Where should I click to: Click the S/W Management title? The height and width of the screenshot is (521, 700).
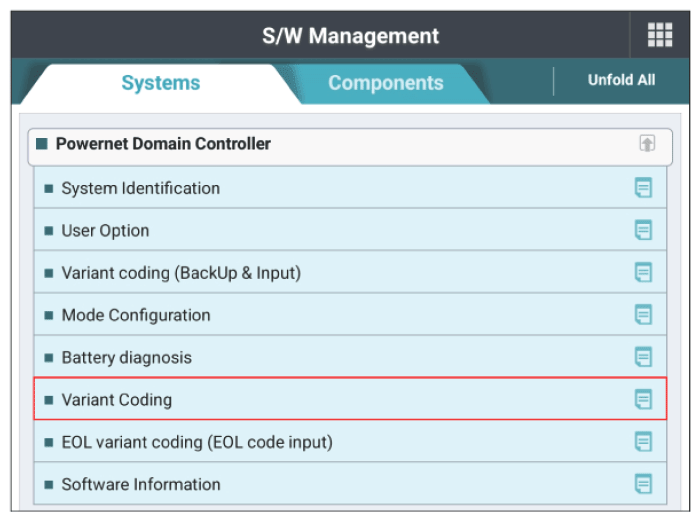pyautogui.click(x=350, y=36)
